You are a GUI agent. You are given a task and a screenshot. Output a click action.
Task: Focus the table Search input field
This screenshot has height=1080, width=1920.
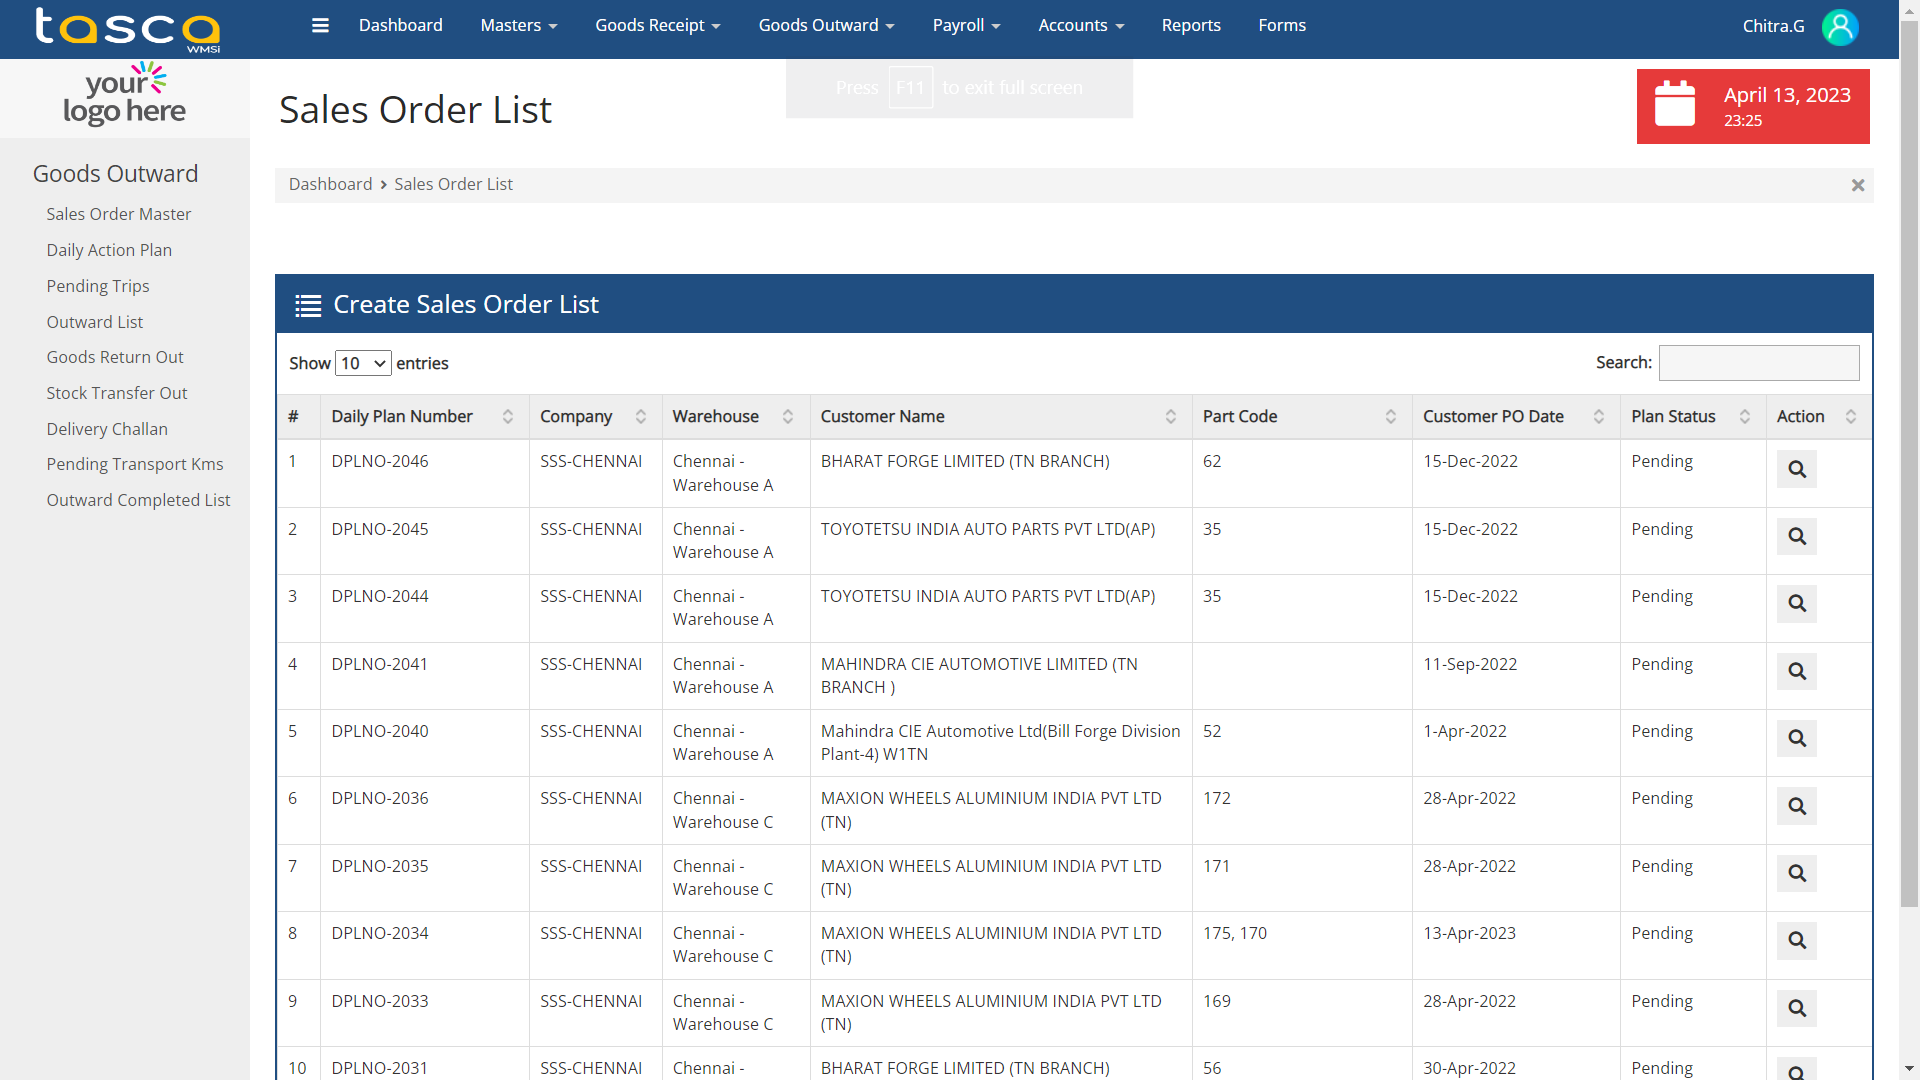pos(1759,363)
